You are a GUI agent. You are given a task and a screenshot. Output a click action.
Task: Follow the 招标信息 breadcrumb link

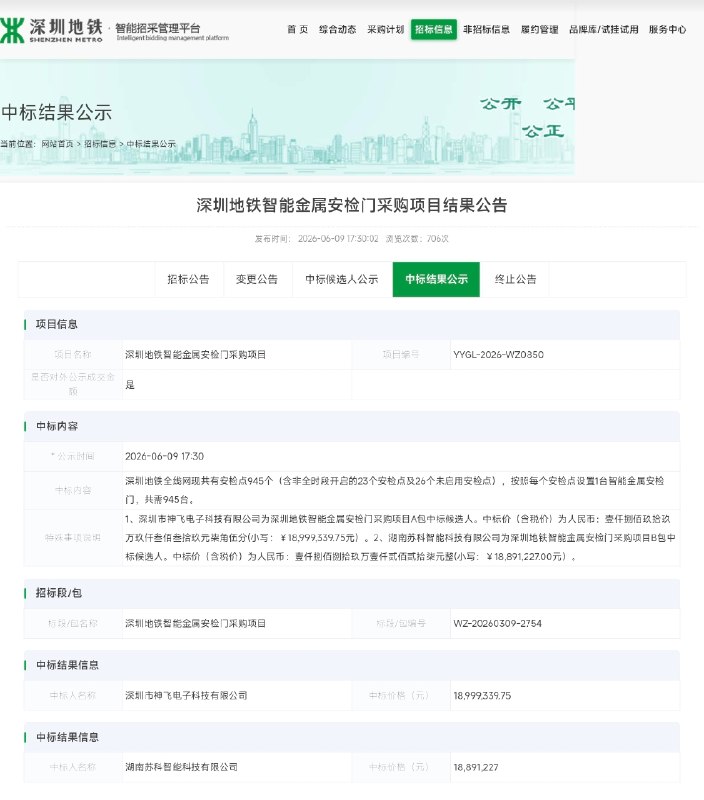pos(100,144)
